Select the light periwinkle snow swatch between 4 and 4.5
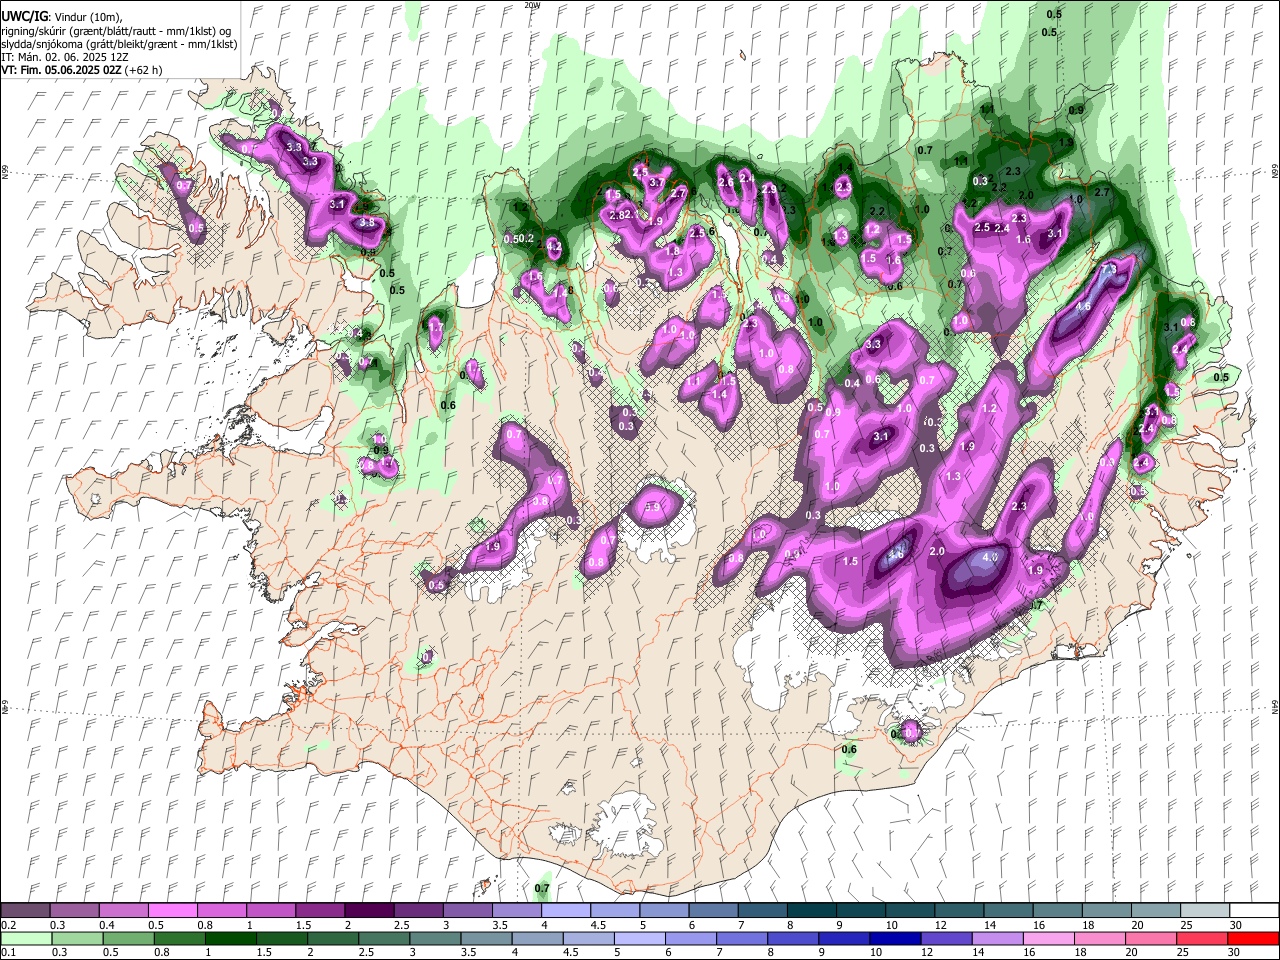This screenshot has width=1280, height=960. pyautogui.click(x=566, y=911)
